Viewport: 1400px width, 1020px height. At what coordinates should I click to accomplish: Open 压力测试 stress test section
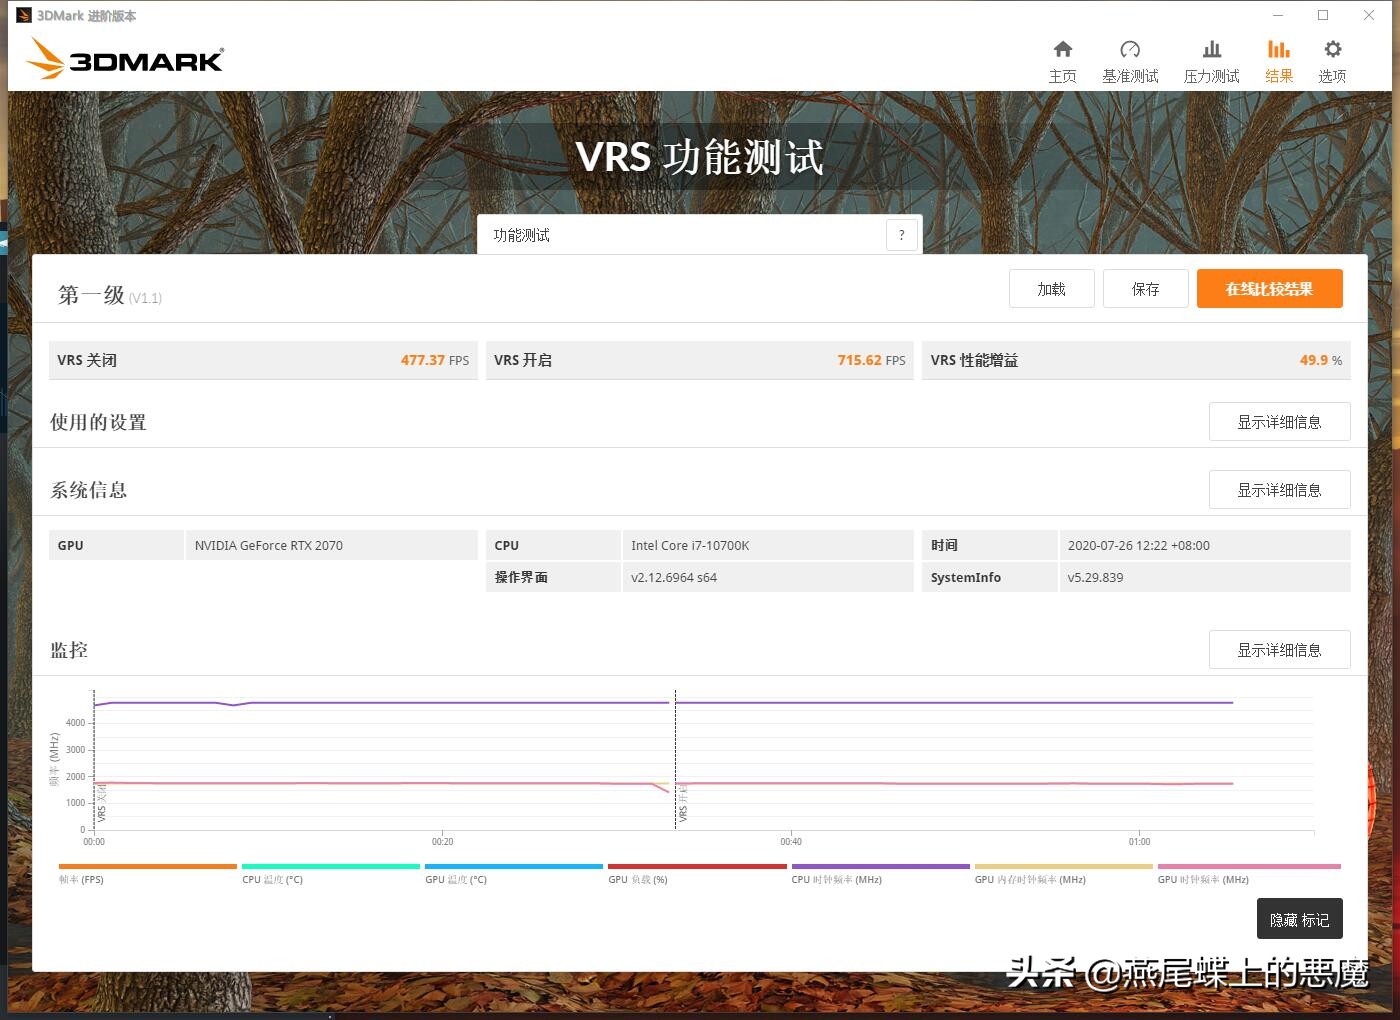1211,60
